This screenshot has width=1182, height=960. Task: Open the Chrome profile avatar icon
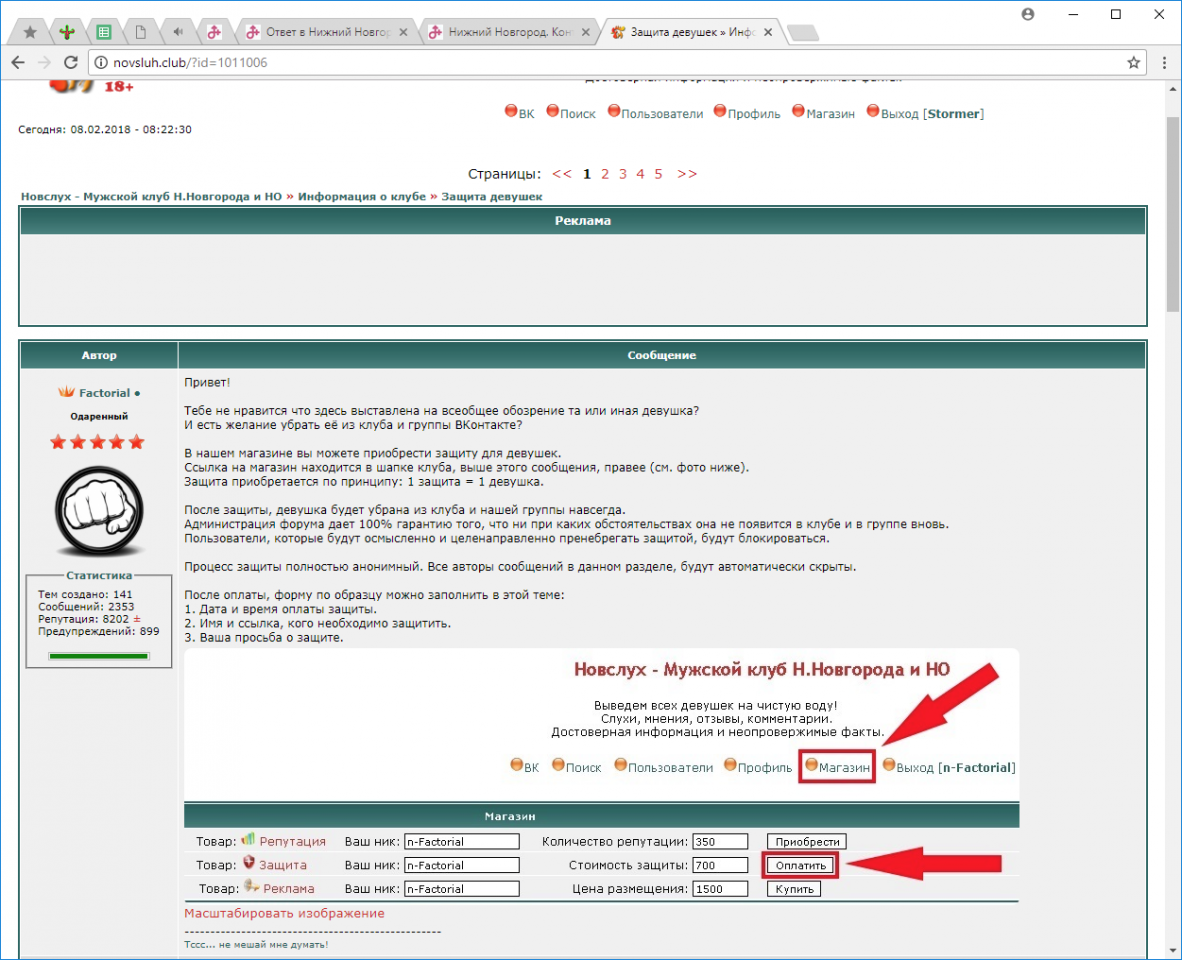1027,14
